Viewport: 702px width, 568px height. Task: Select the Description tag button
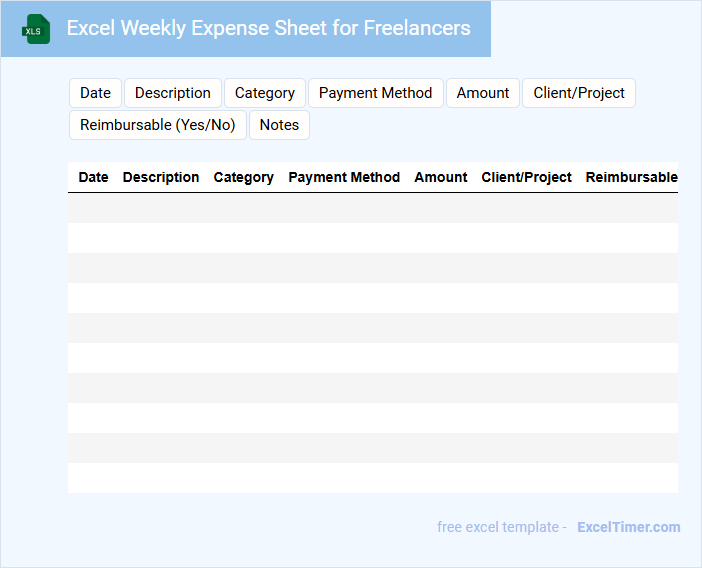pos(173,93)
